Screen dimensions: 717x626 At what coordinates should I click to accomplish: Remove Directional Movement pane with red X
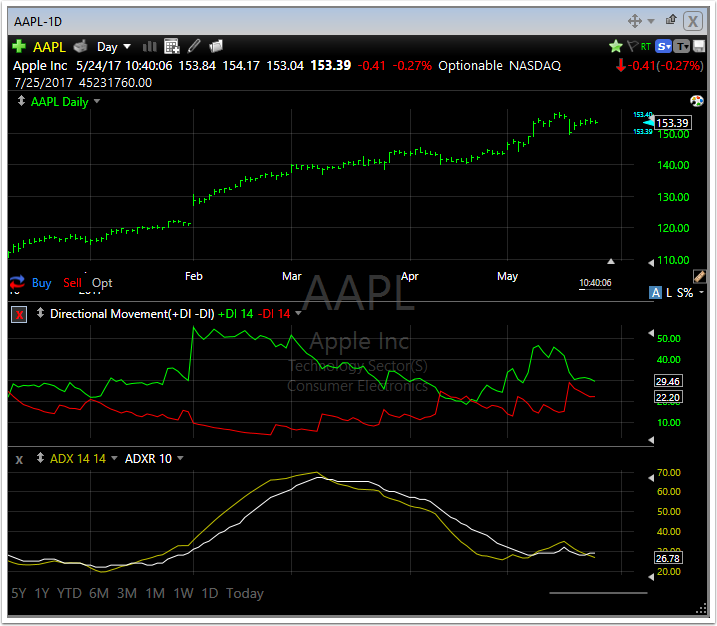click(x=19, y=315)
